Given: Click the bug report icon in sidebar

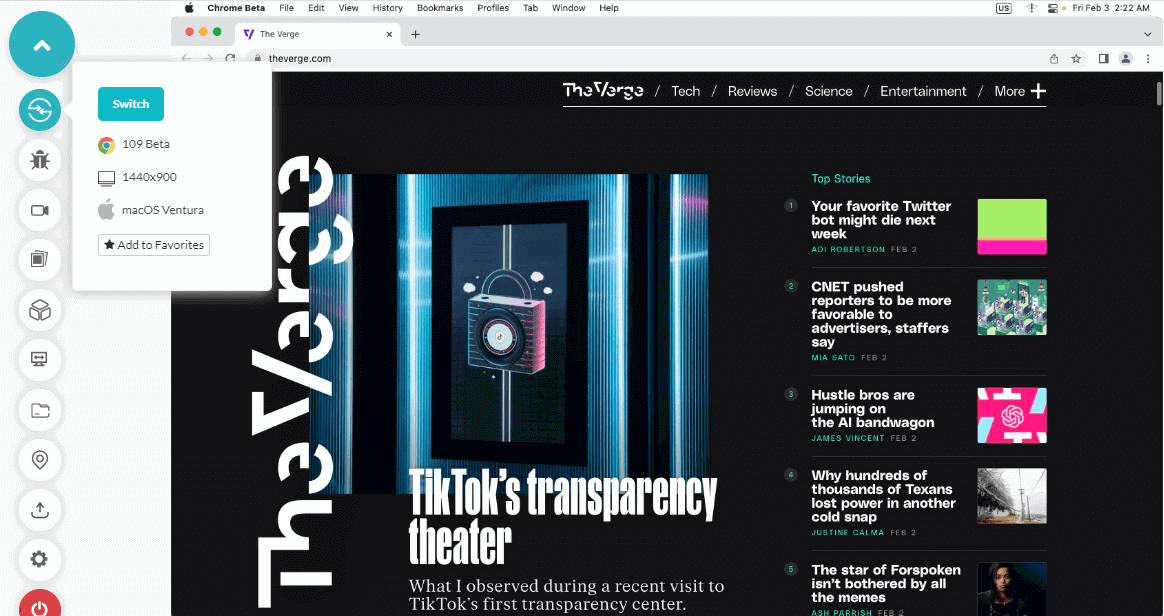Looking at the screenshot, I should [40, 160].
